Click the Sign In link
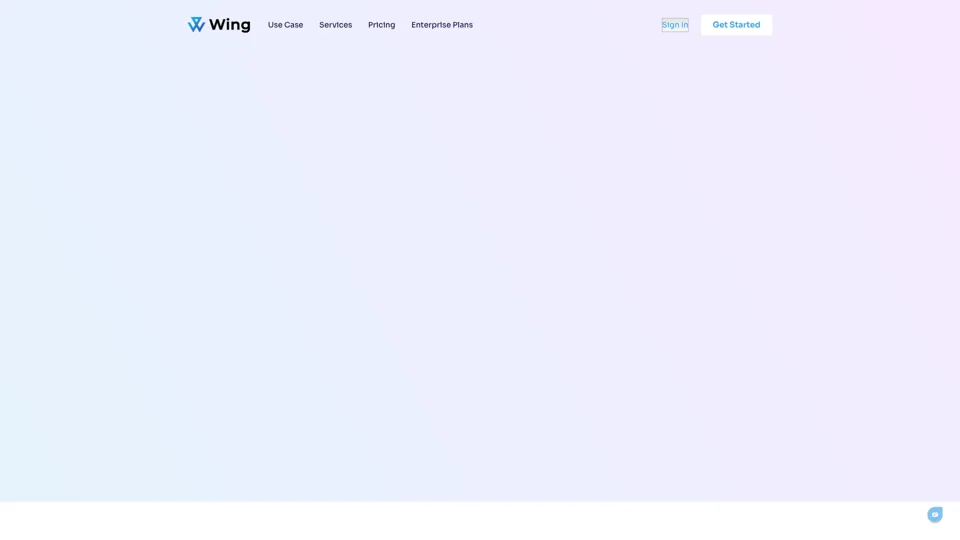 [675, 25]
